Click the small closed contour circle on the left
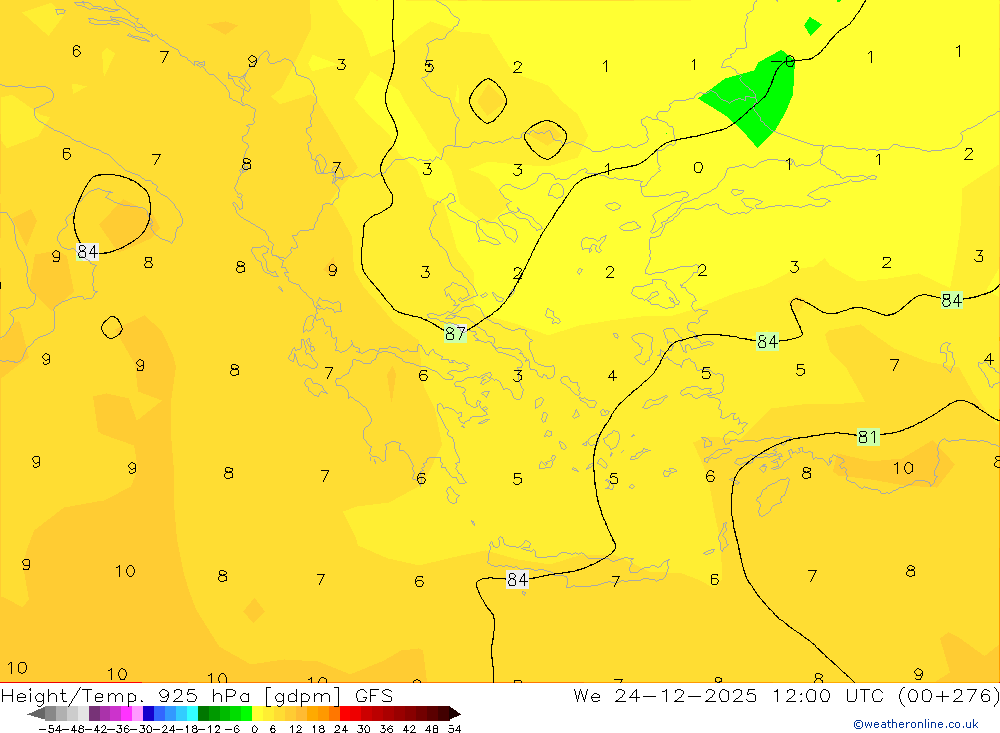The height and width of the screenshot is (733, 1000). (x=112, y=327)
